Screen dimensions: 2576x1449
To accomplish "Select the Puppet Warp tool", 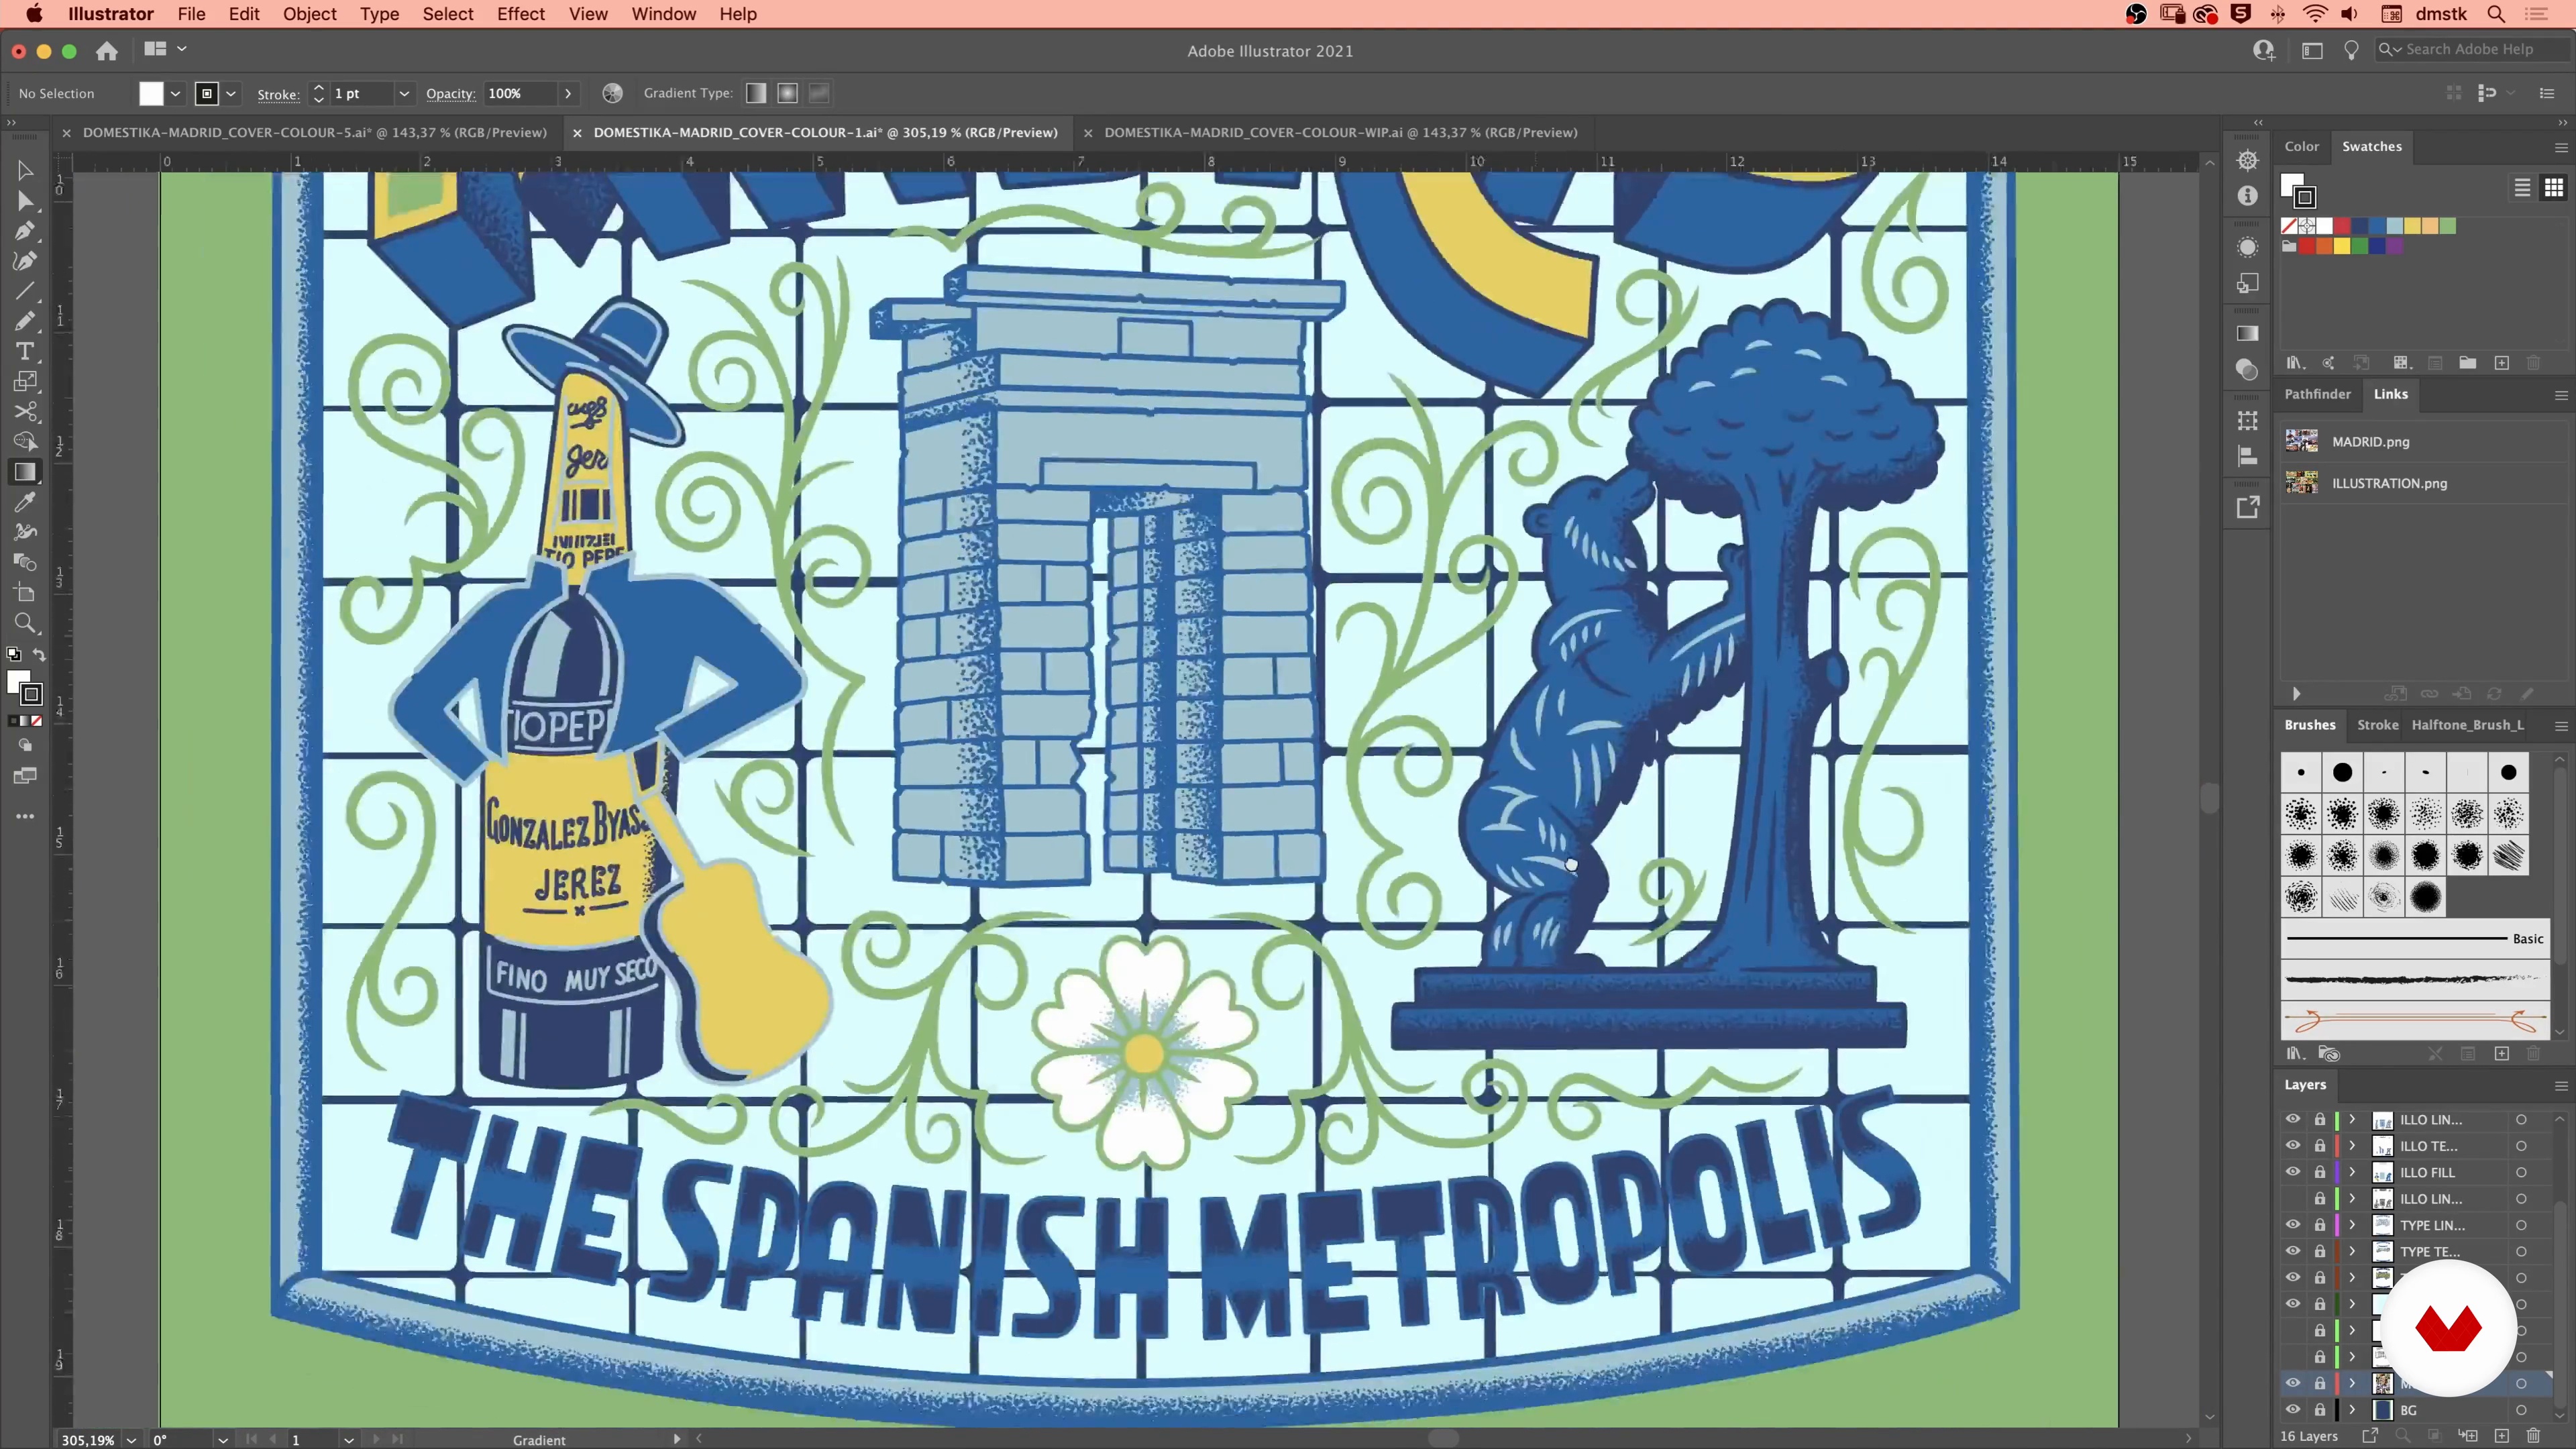I will [x=25, y=532].
